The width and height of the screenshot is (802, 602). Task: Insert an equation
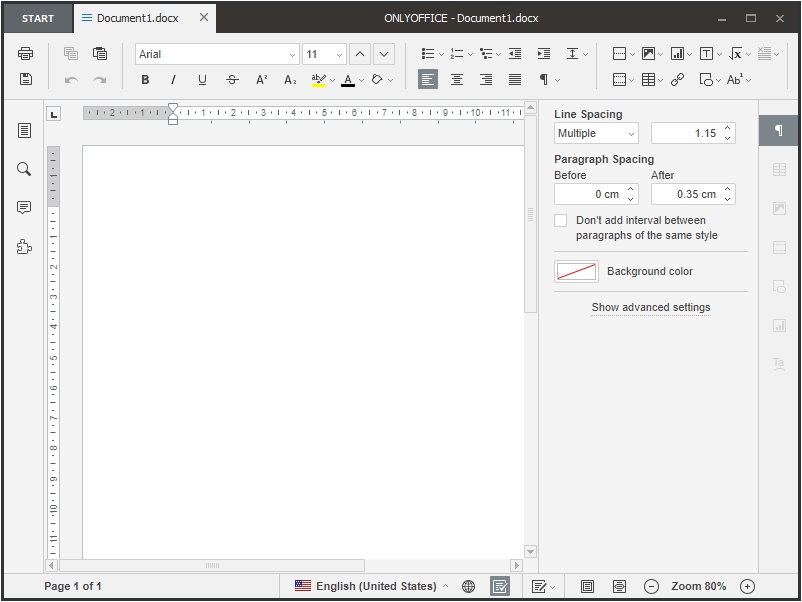[736, 53]
